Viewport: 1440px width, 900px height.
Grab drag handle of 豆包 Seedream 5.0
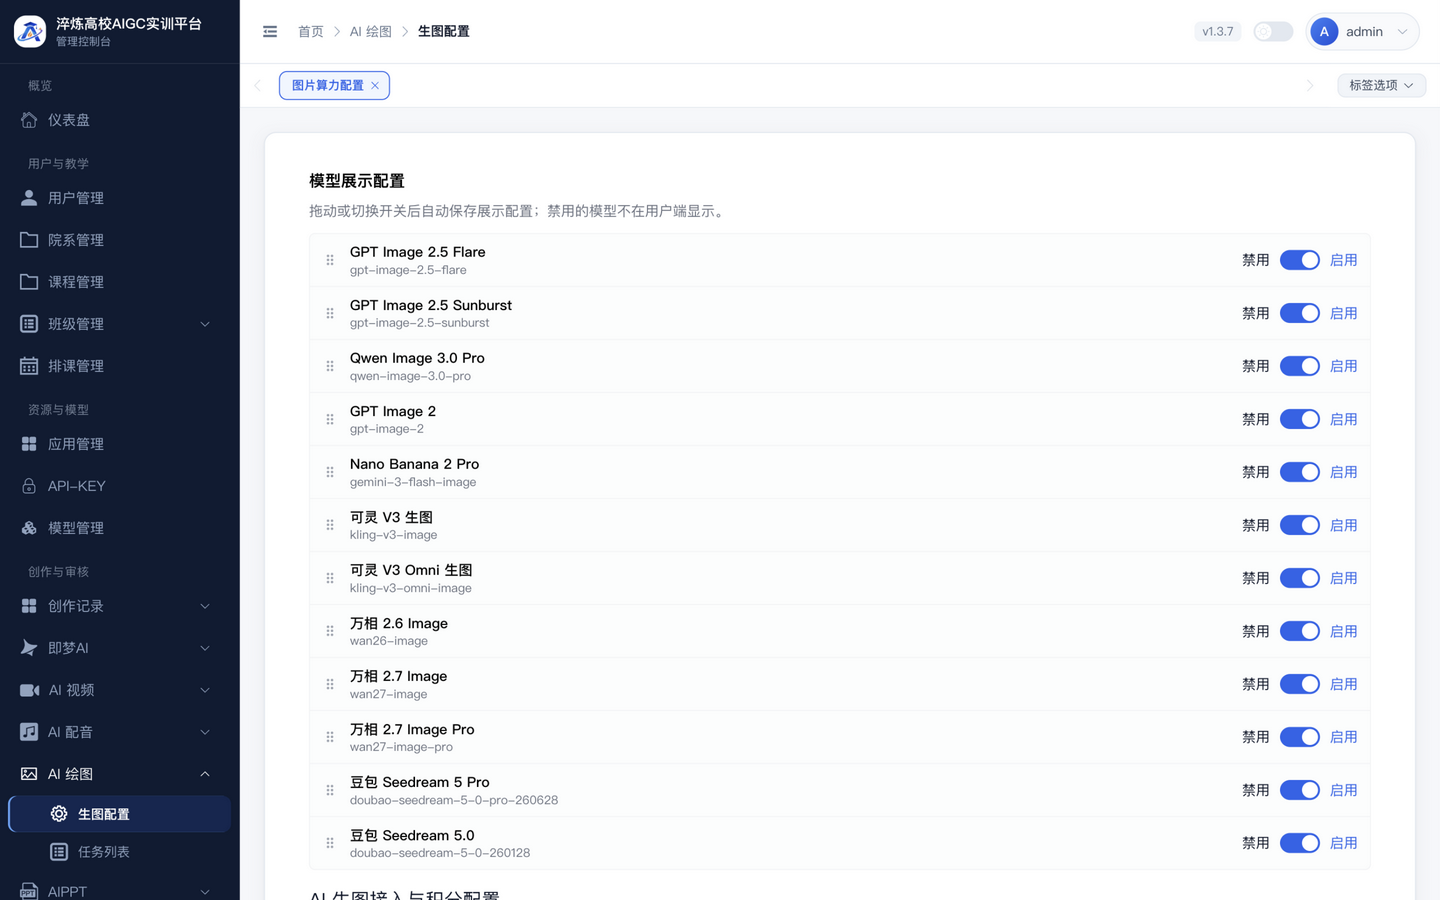330,843
